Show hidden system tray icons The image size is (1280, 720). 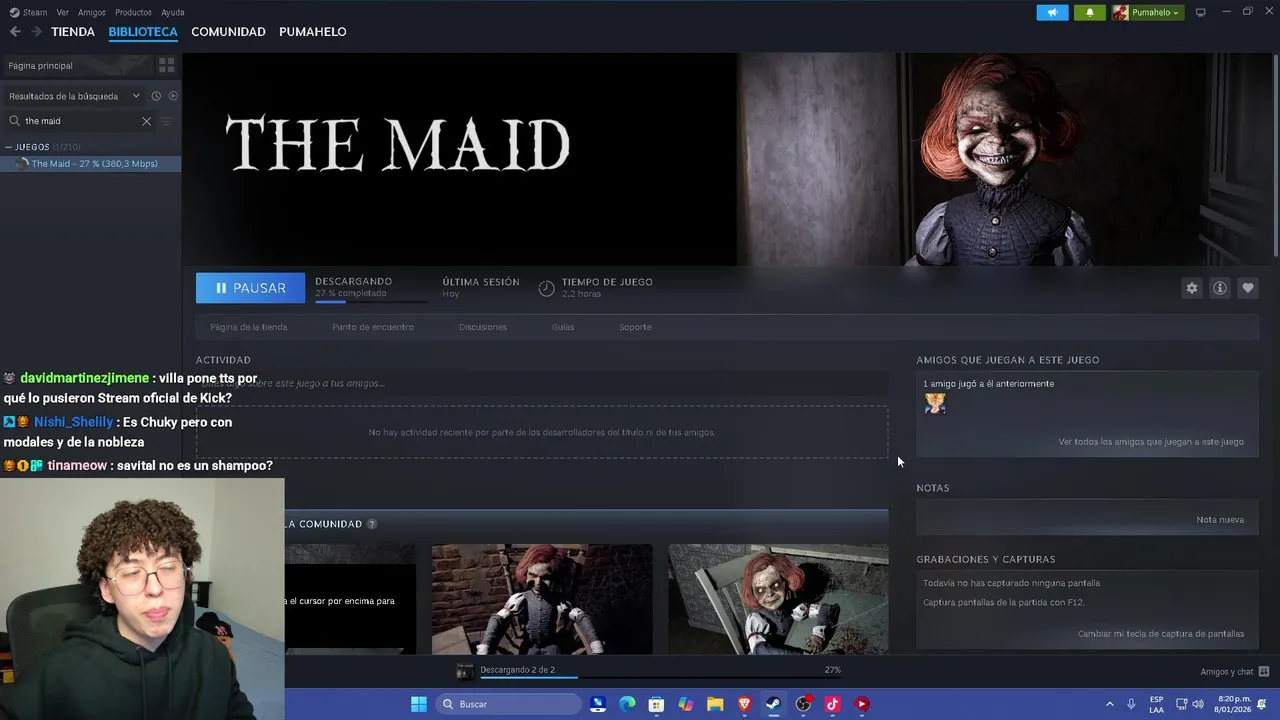click(1109, 704)
